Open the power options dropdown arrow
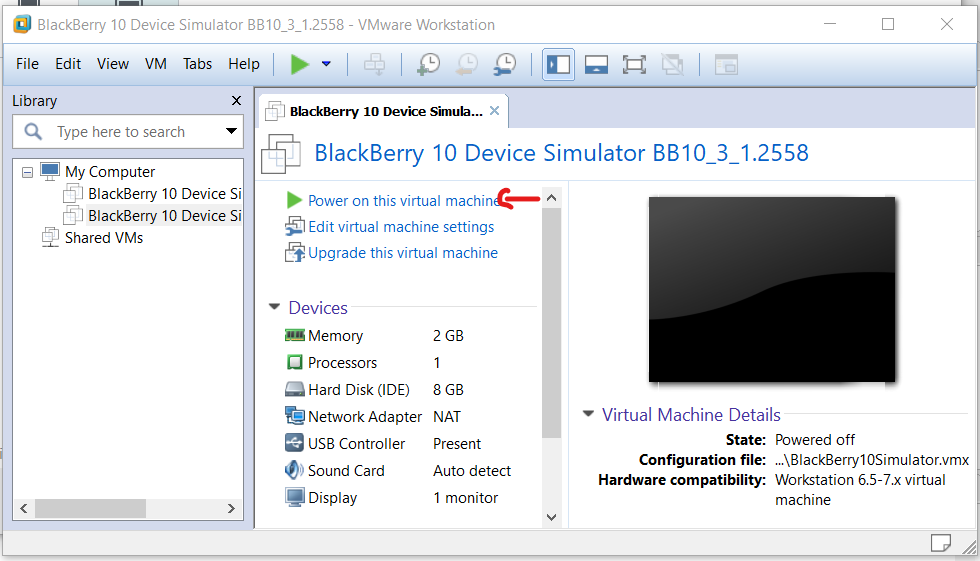Viewport: 980px width, 561px height. click(326, 64)
